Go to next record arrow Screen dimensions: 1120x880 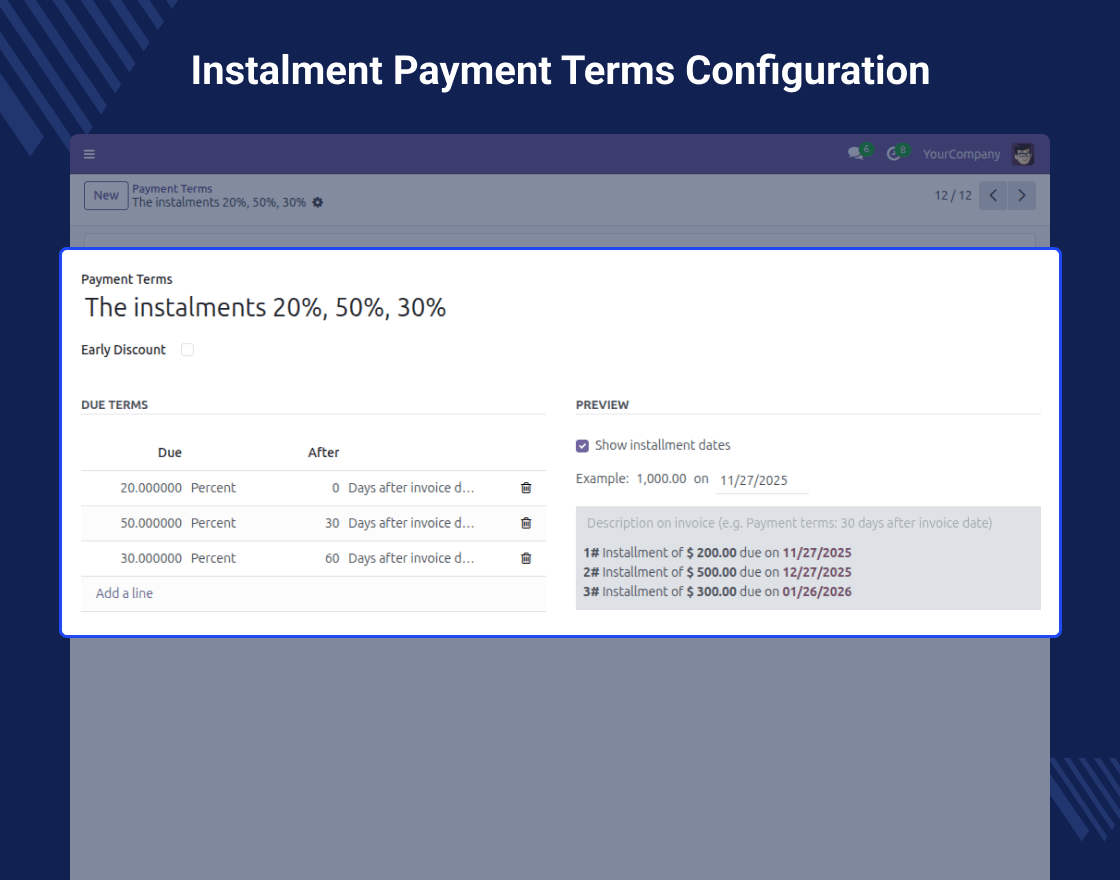coord(1021,196)
